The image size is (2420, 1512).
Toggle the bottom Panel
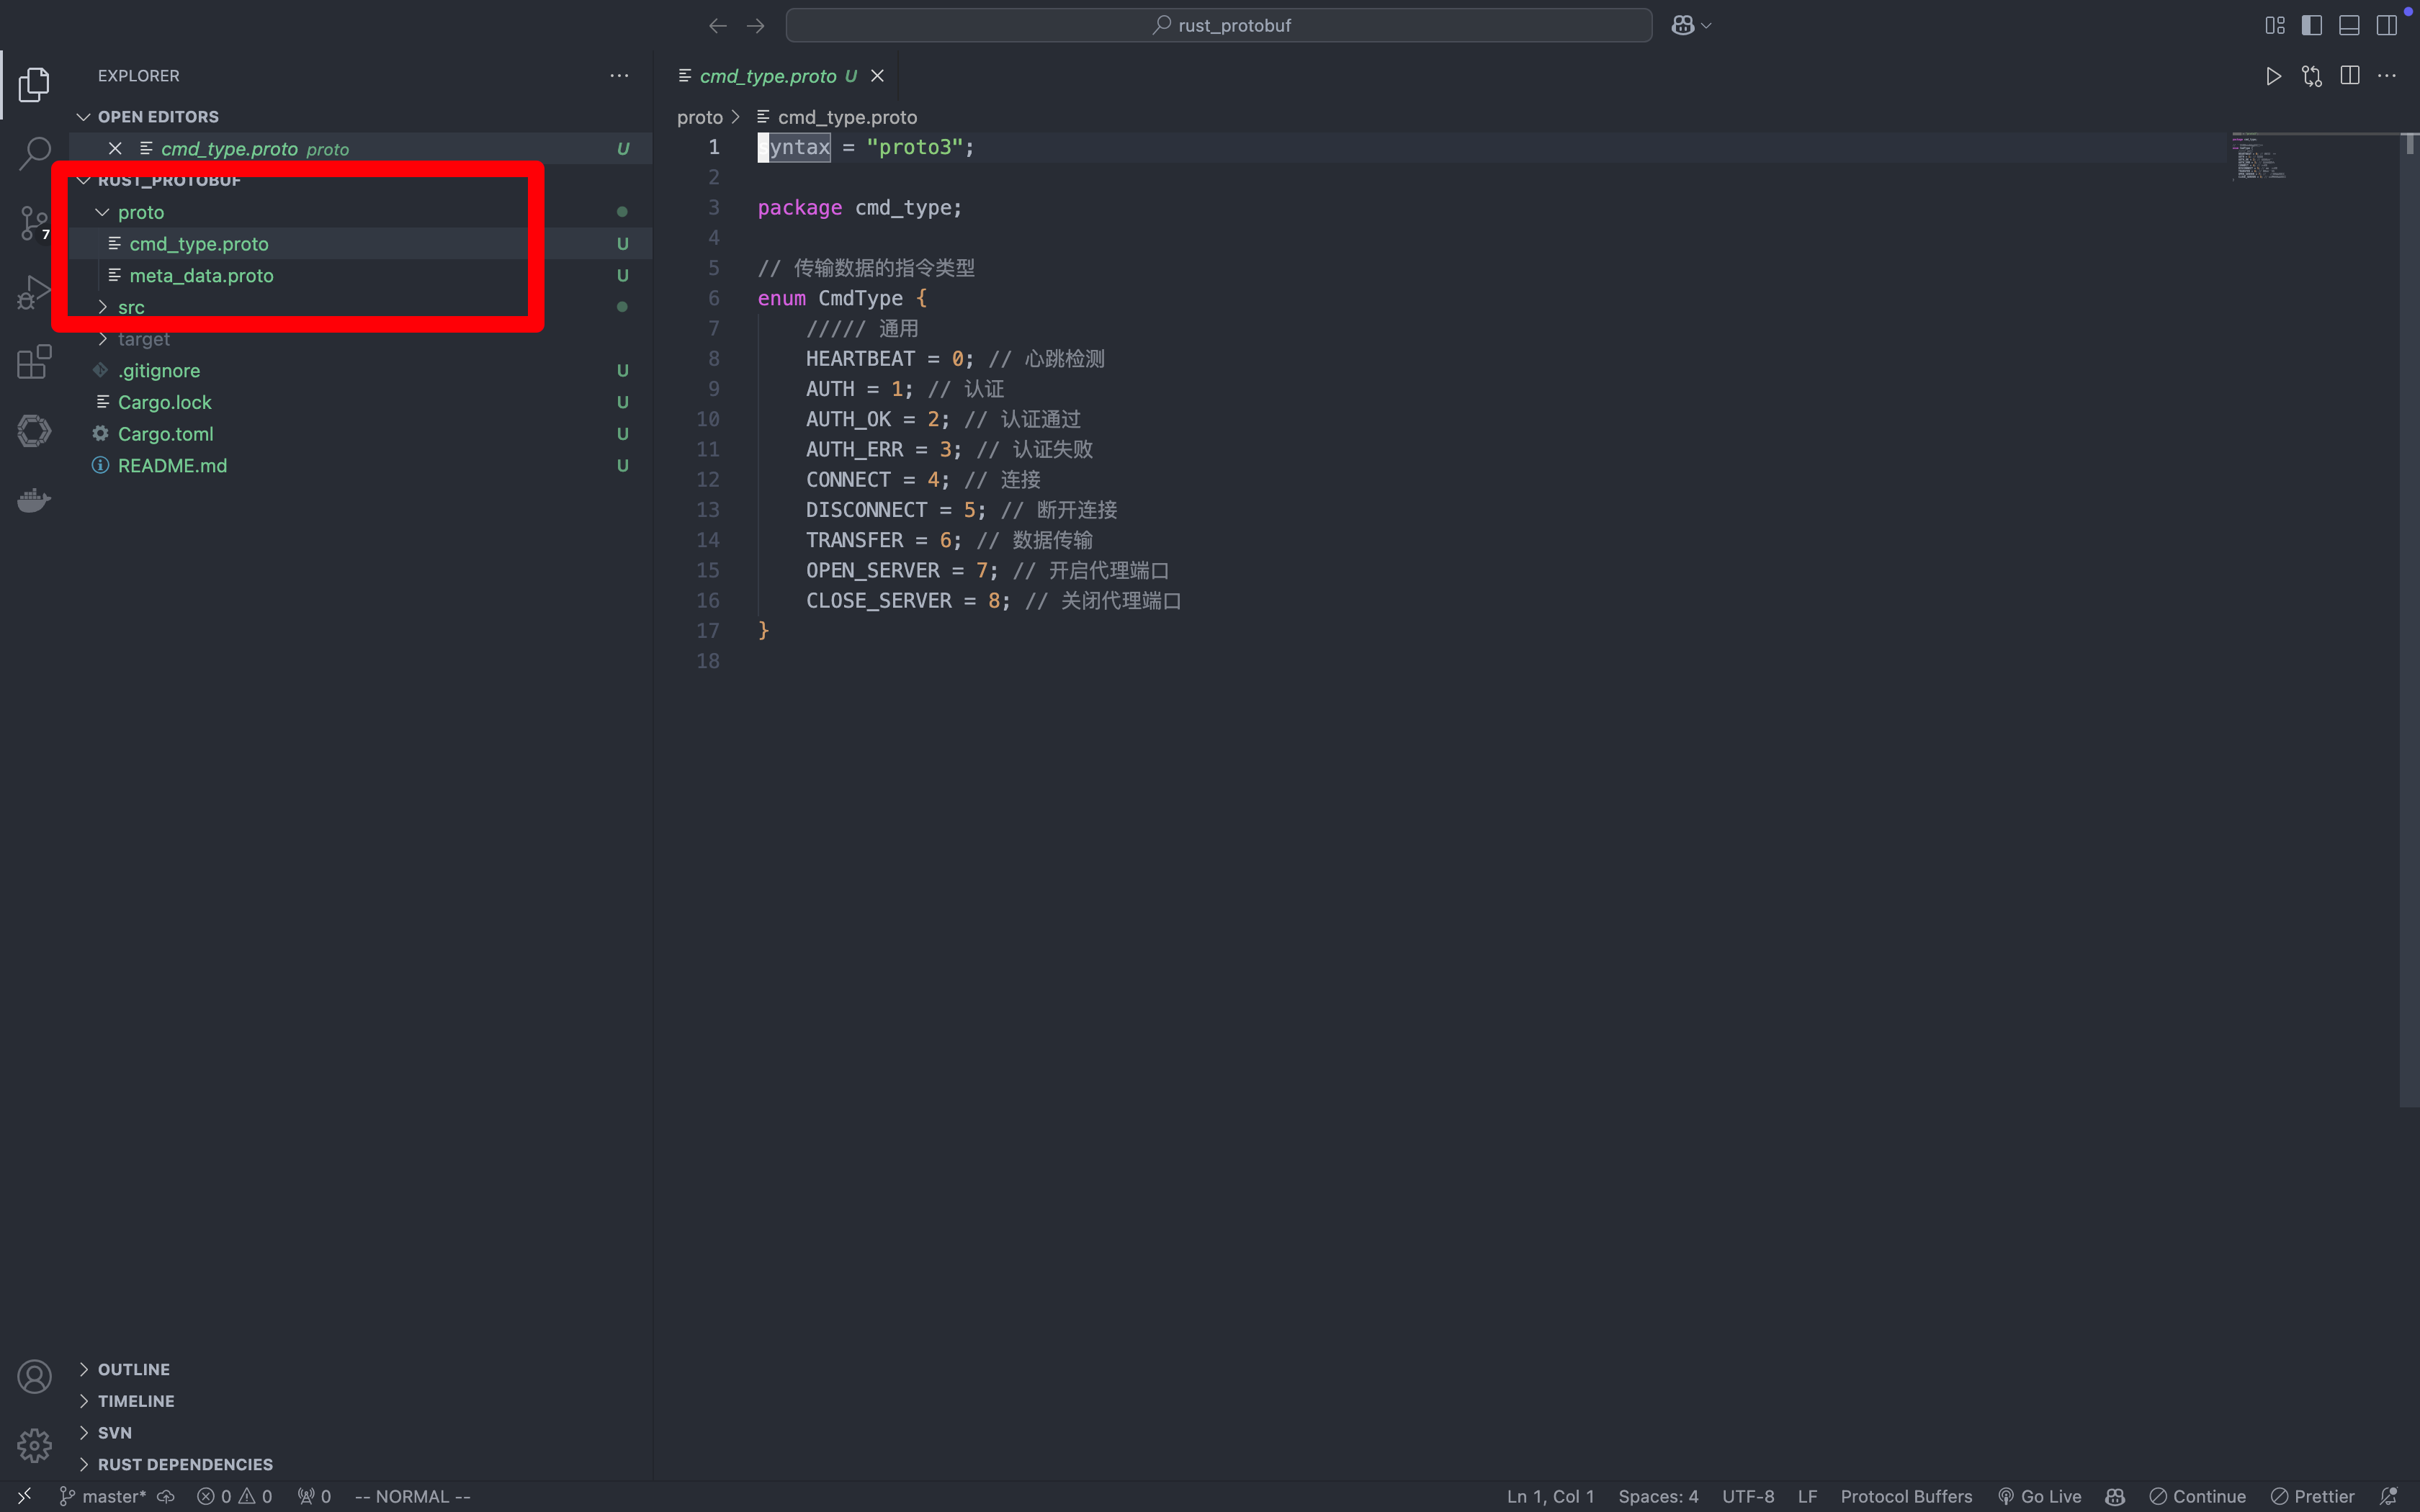pyautogui.click(x=2349, y=25)
